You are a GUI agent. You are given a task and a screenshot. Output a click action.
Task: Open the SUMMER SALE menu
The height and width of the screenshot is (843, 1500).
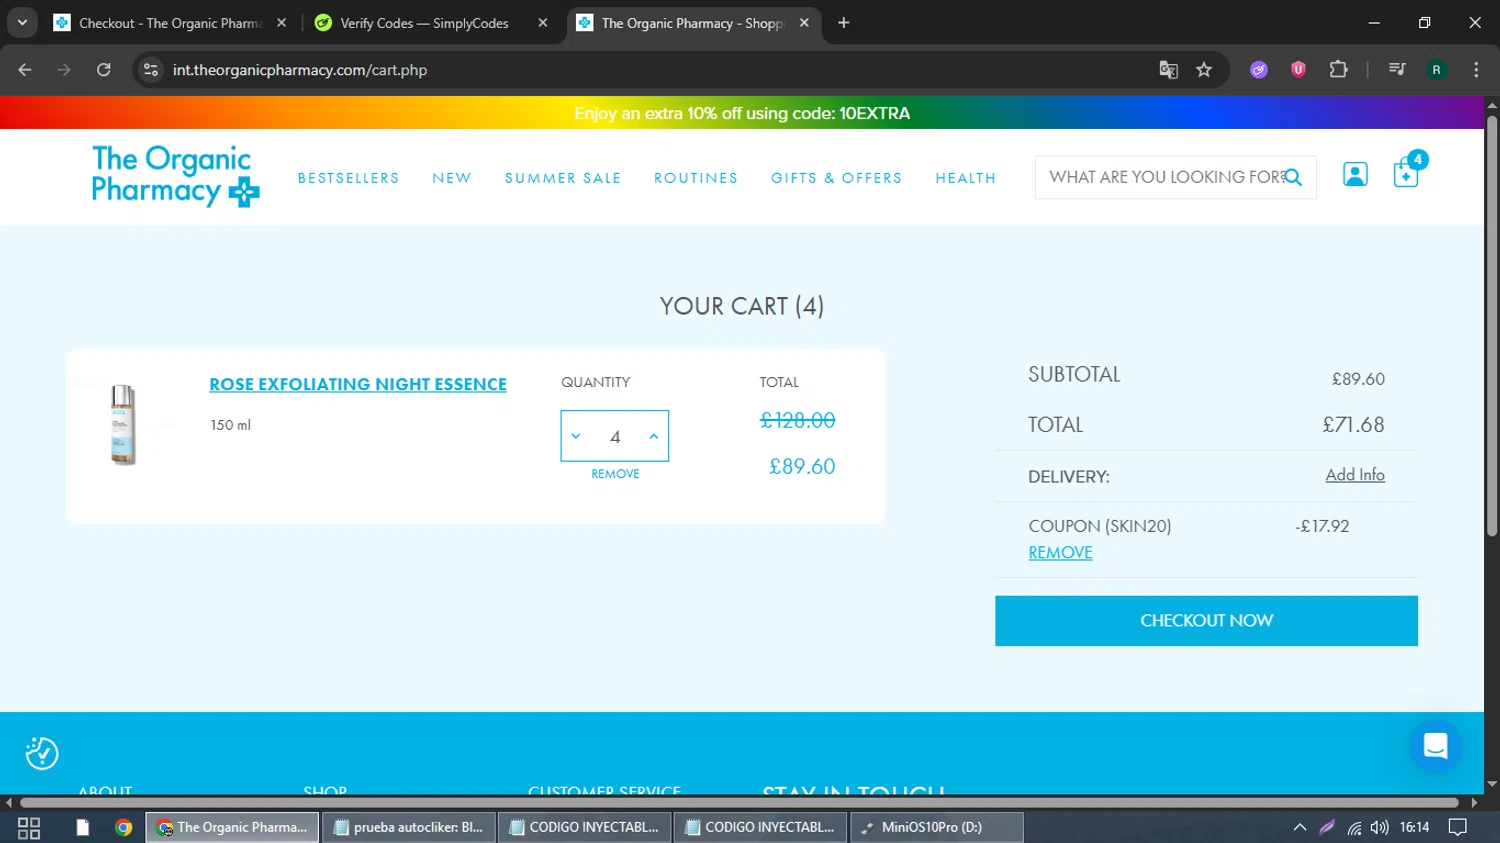563,178
